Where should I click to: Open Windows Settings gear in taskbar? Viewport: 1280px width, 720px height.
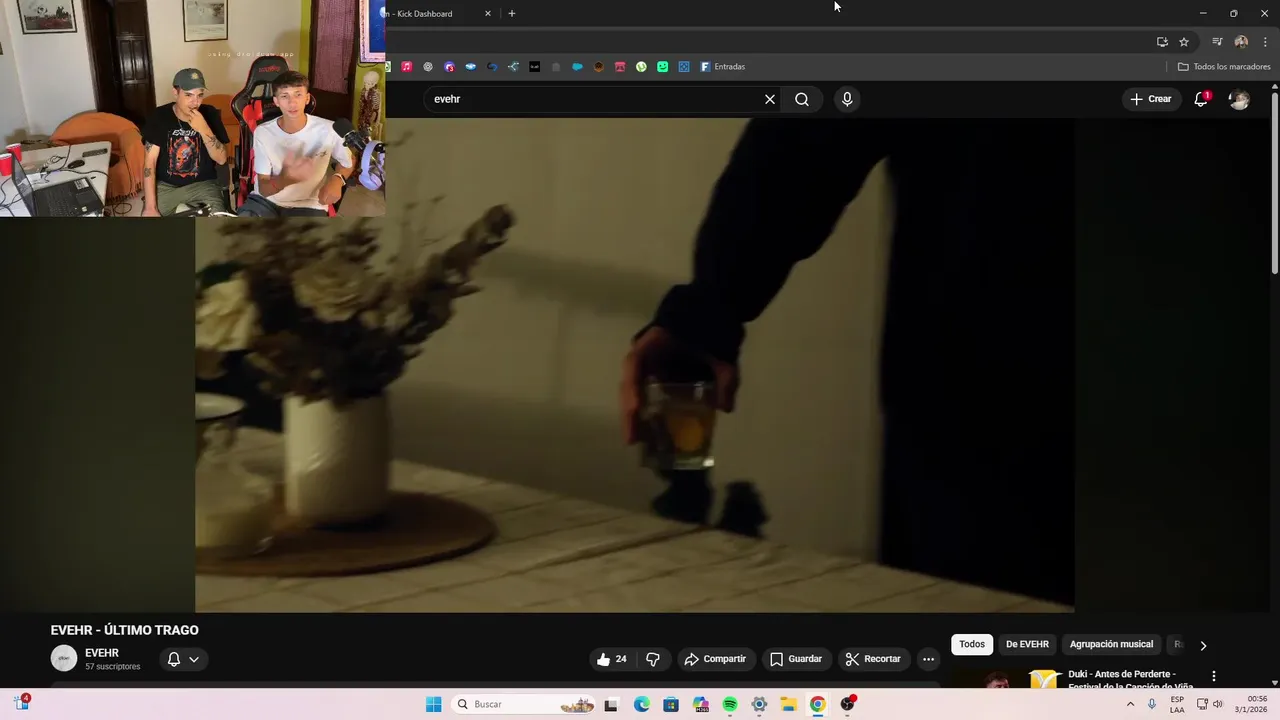tap(759, 704)
